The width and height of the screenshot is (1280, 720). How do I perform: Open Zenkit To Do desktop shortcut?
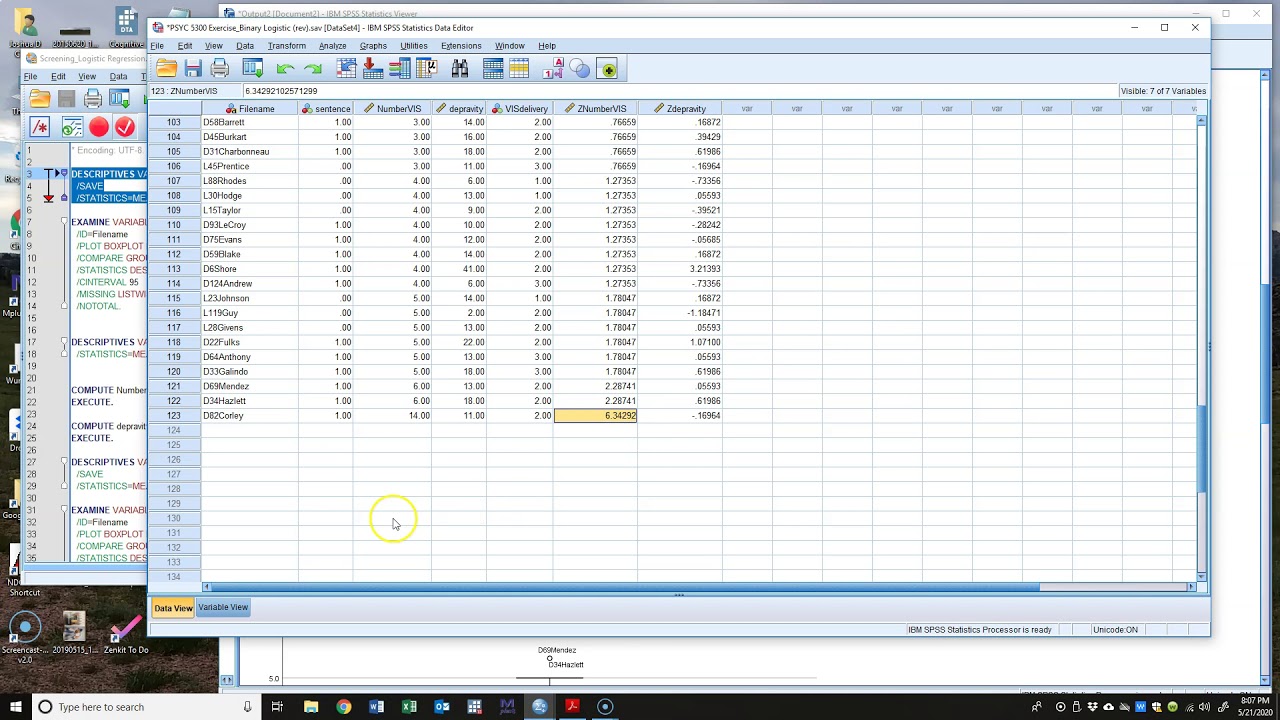(x=125, y=634)
